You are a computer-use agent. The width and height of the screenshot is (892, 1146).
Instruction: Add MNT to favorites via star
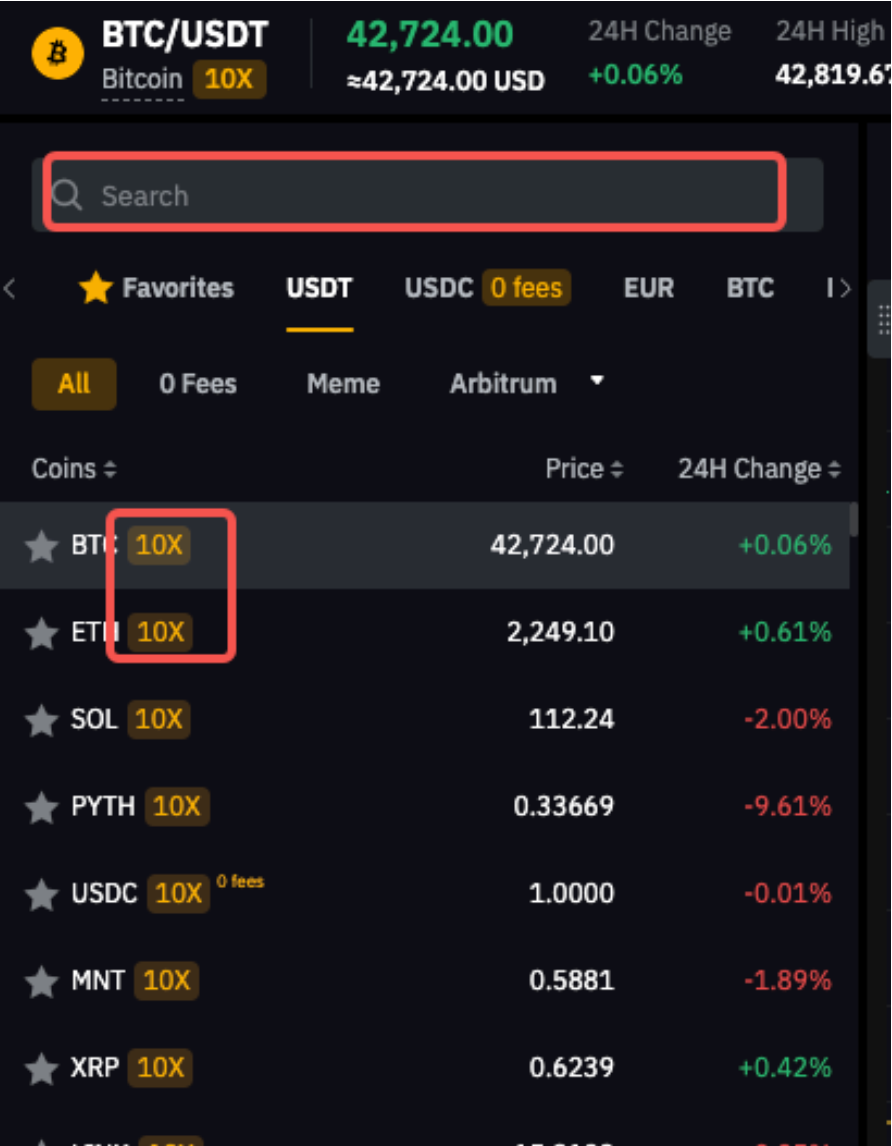[x=41, y=982]
